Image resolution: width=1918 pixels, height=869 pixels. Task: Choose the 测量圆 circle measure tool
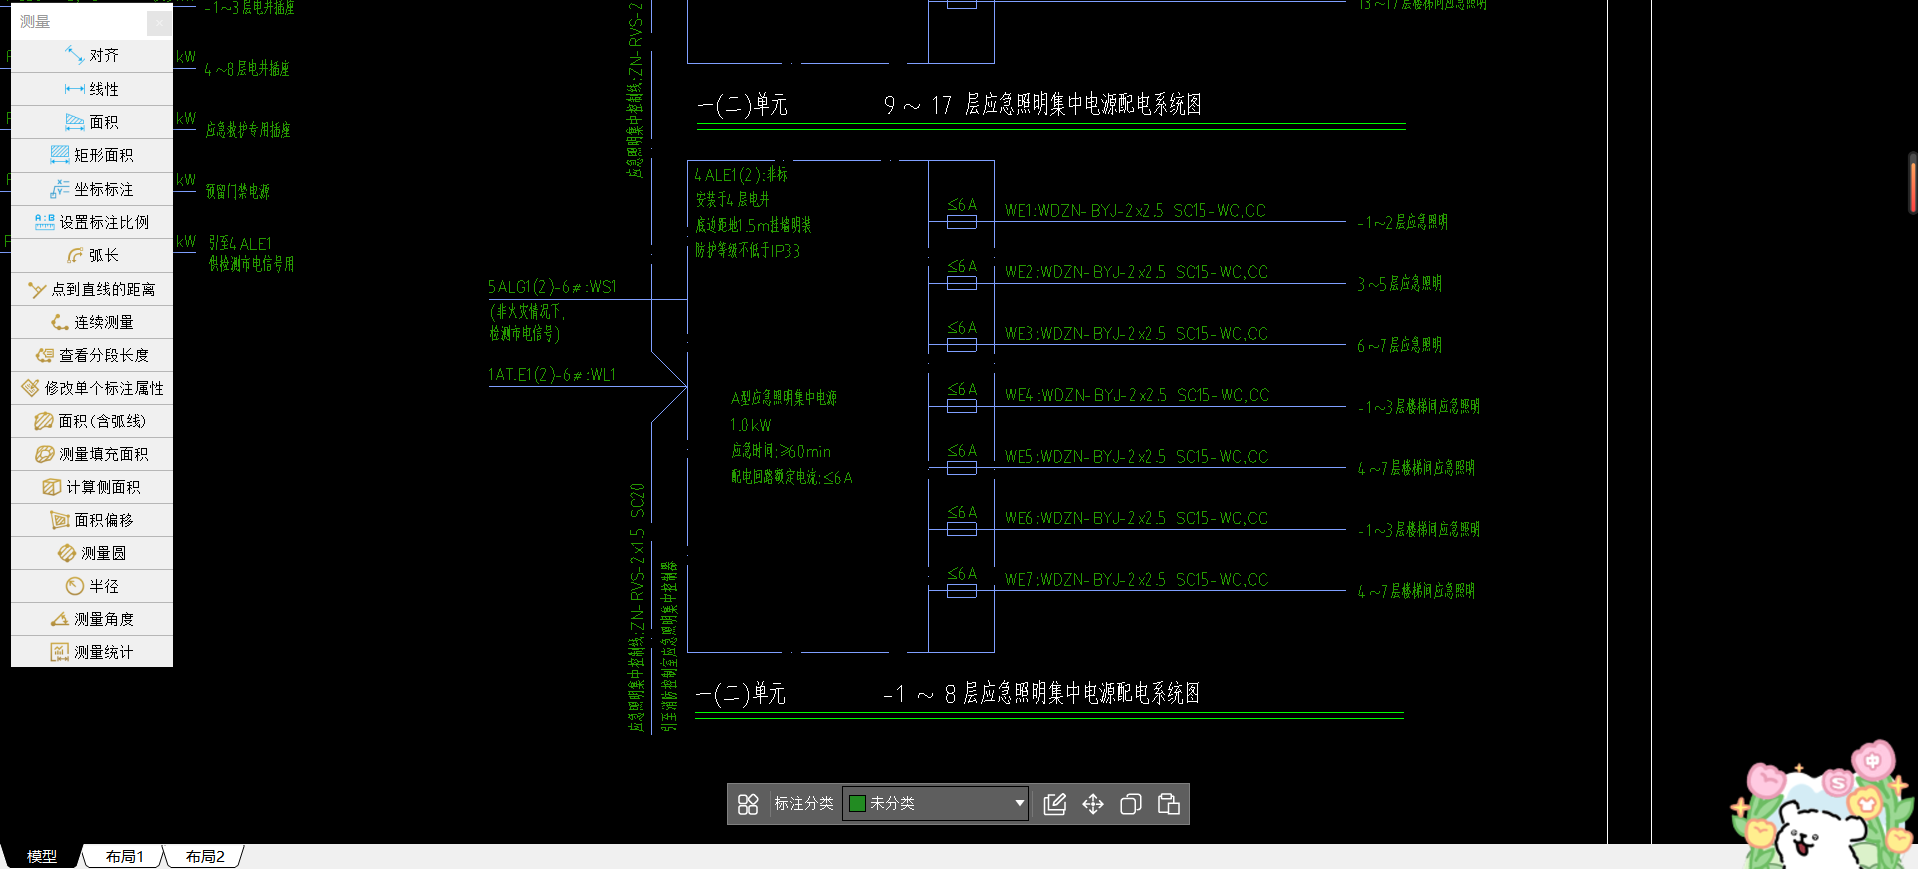(92, 553)
